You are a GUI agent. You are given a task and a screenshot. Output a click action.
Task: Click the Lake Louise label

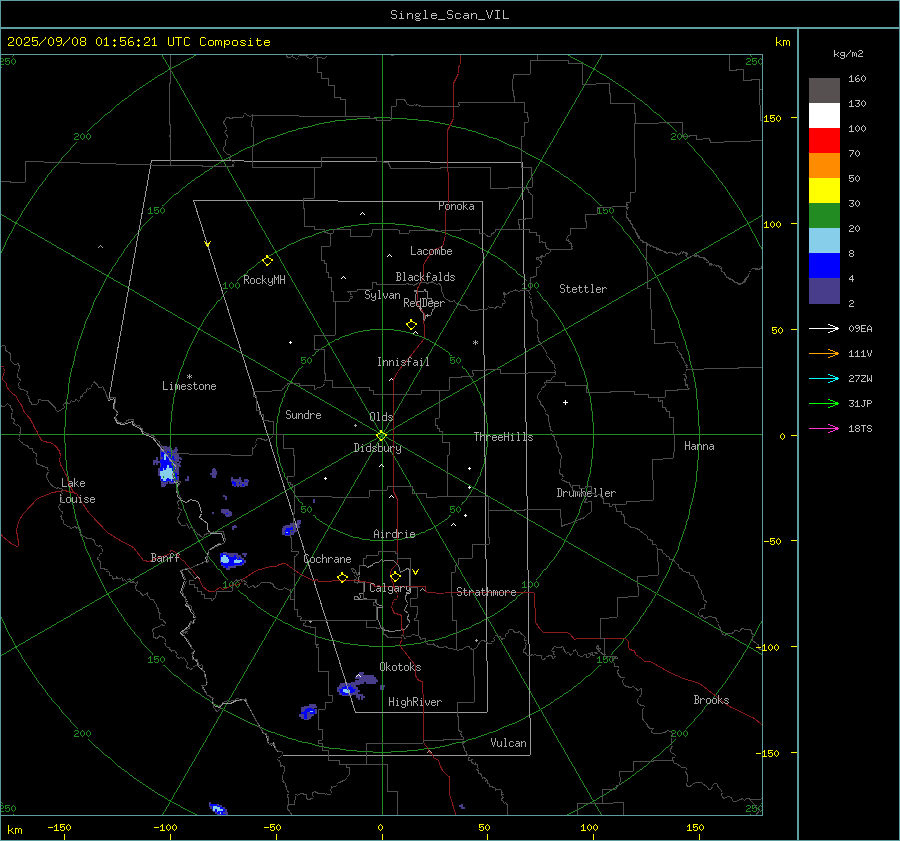tap(77, 491)
